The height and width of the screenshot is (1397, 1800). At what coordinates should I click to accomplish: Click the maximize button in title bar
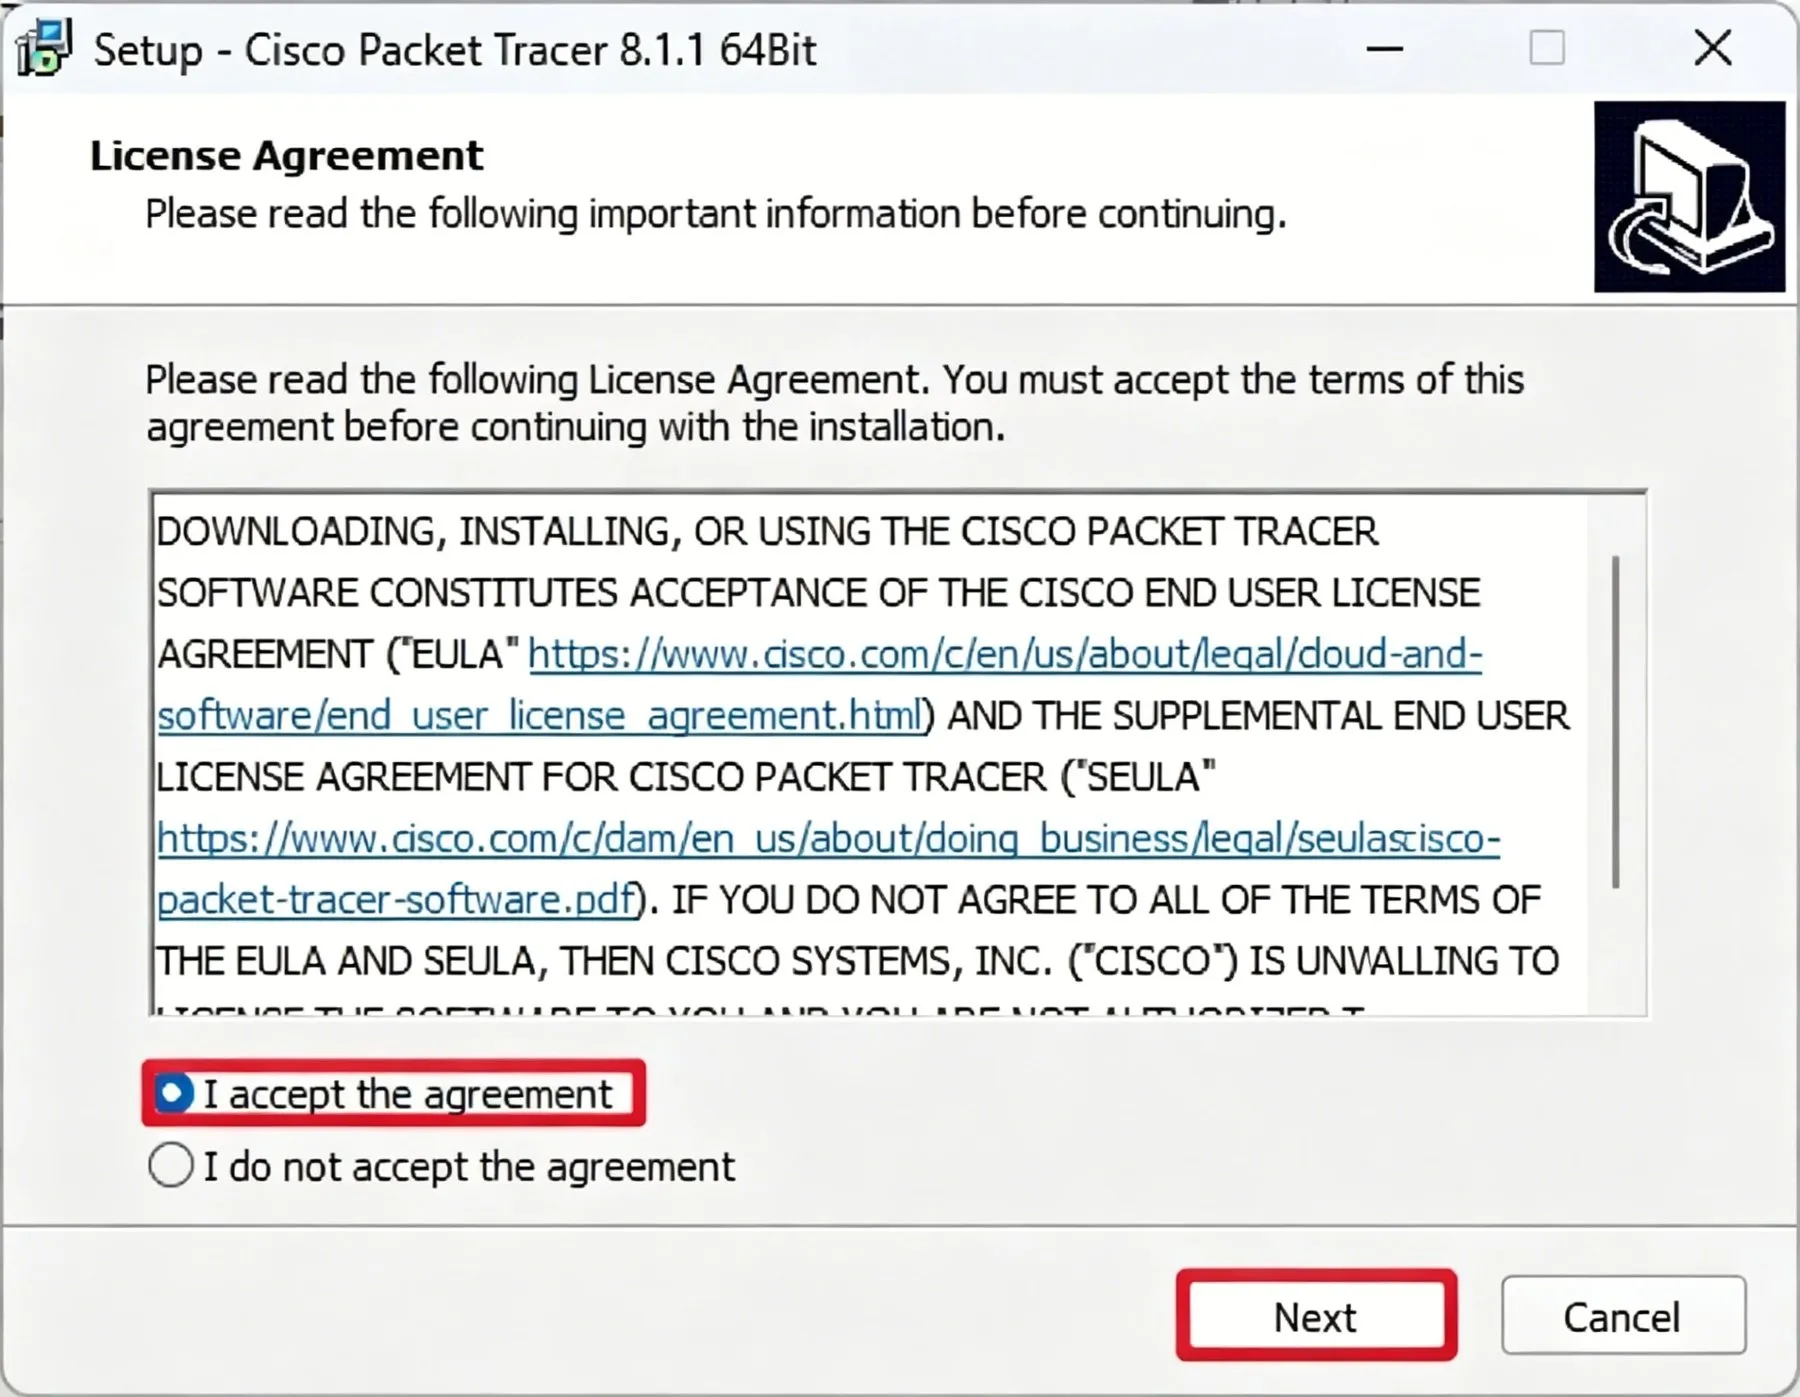pos(1547,48)
